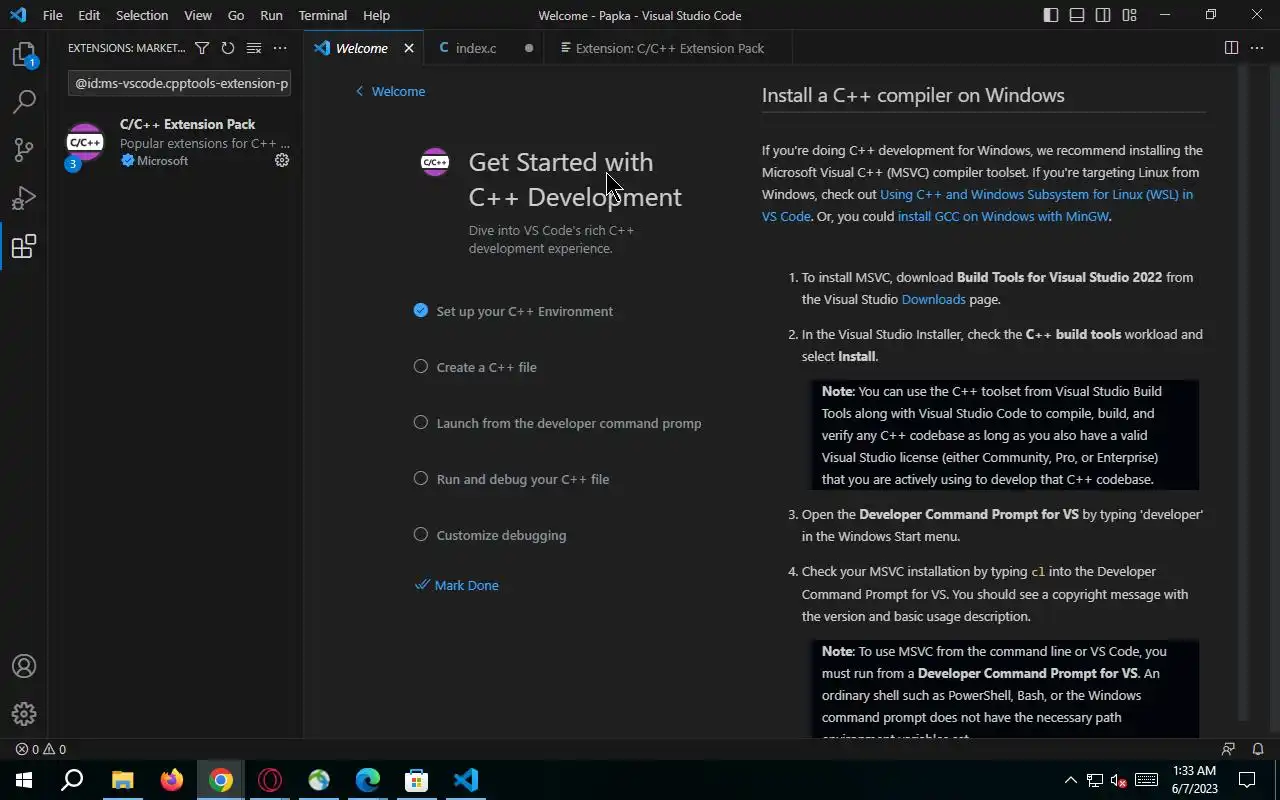The width and height of the screenshot is (1280, 800).
Task: Open the Terminal menu
Action: pos(323,15)
